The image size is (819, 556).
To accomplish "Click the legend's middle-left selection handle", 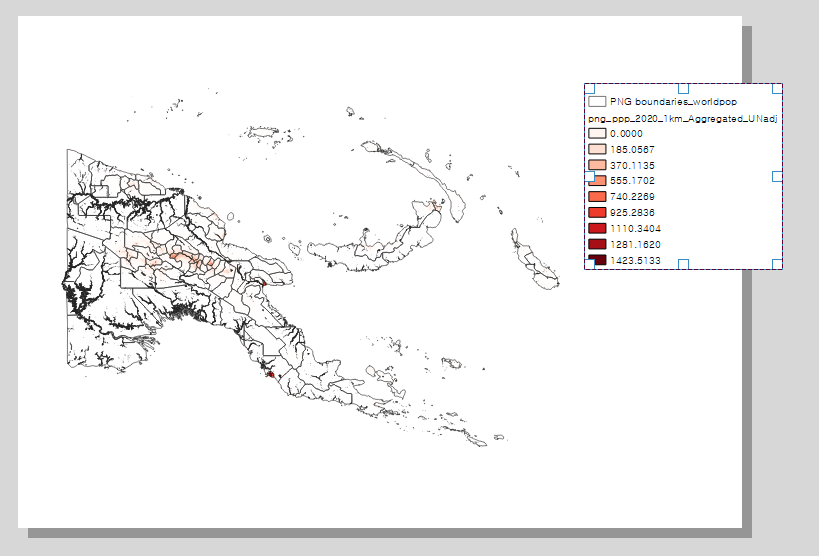I will (x=589, y=177).
